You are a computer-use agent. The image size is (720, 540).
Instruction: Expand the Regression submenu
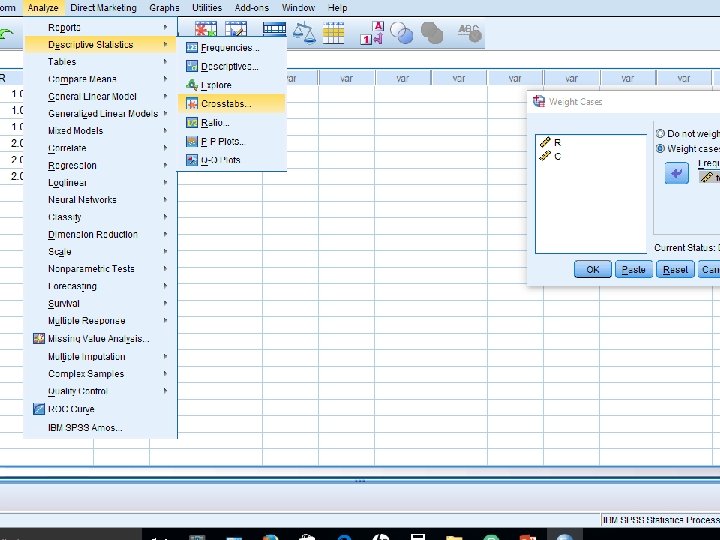[100, 165]
